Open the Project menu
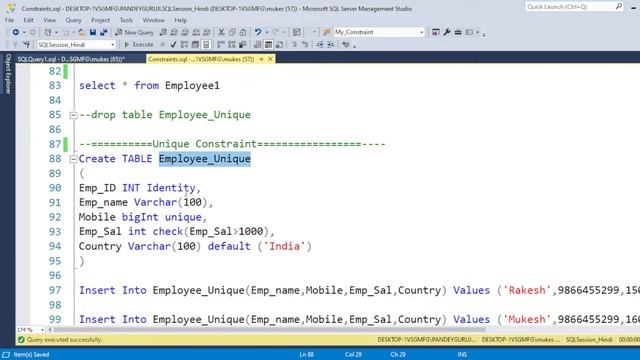The width and height of the screenshot is (640, 360). (100, 20)
